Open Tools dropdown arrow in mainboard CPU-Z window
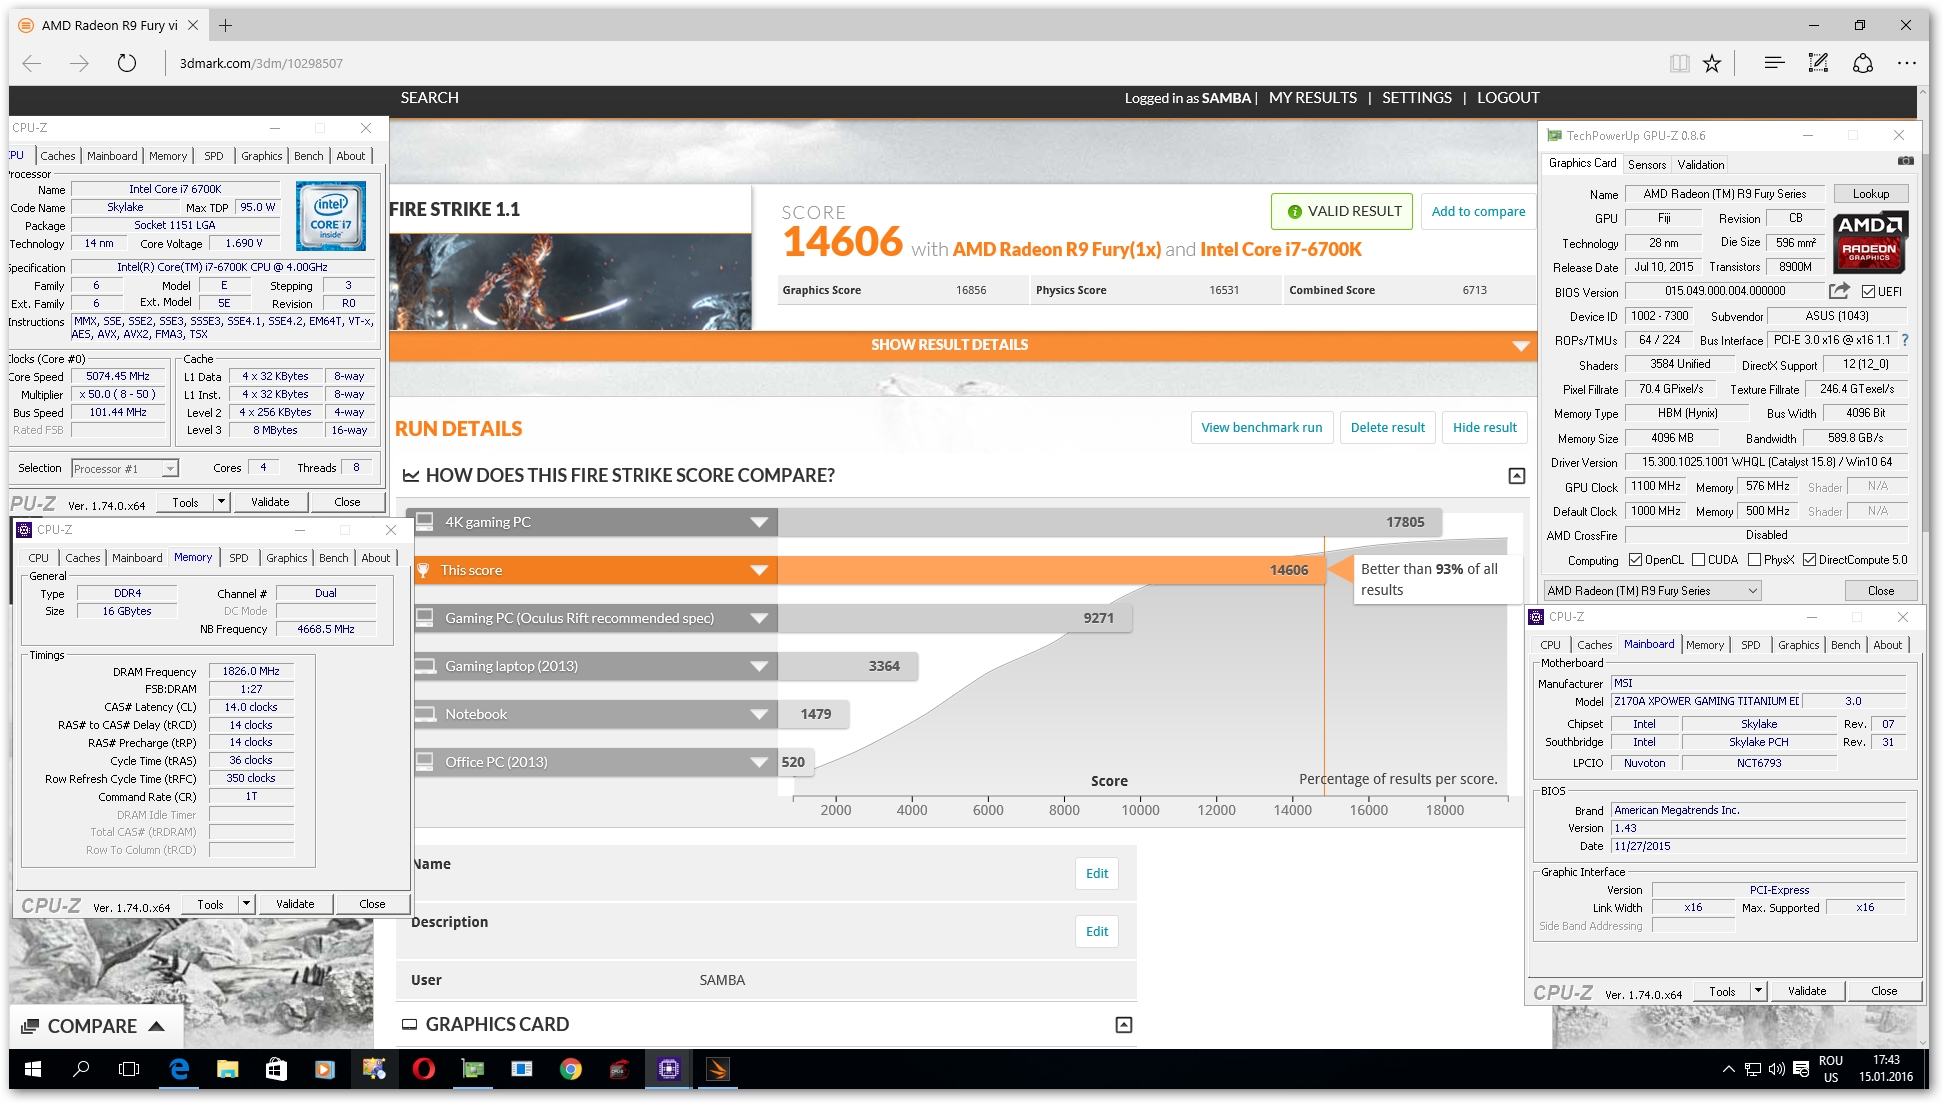Image resolution: width=1943 pixels, height=1103 pixels. [x=1759, y=991]
